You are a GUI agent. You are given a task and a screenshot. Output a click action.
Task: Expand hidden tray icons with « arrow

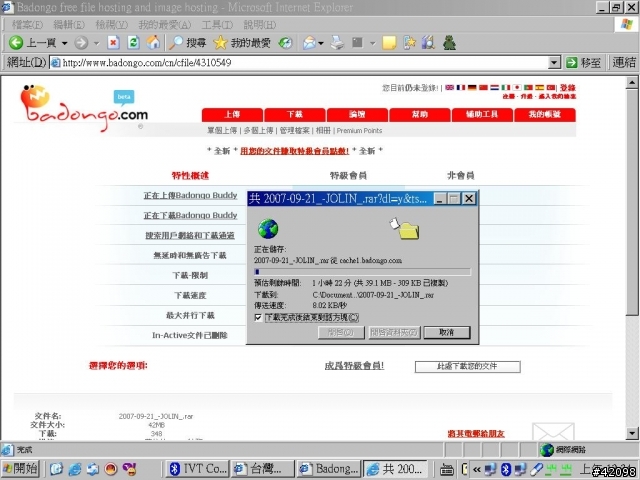[x=476, y=469]
